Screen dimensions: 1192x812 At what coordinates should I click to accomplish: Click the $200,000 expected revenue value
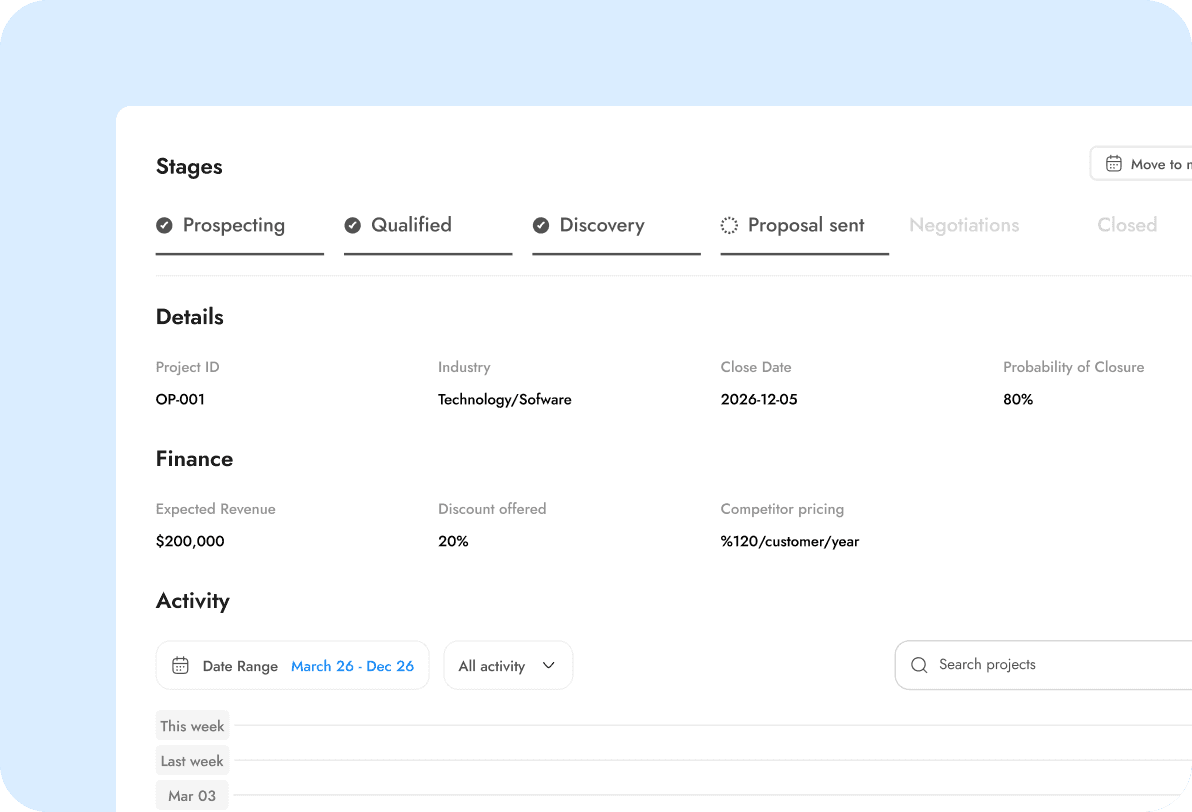coord(190,541)
